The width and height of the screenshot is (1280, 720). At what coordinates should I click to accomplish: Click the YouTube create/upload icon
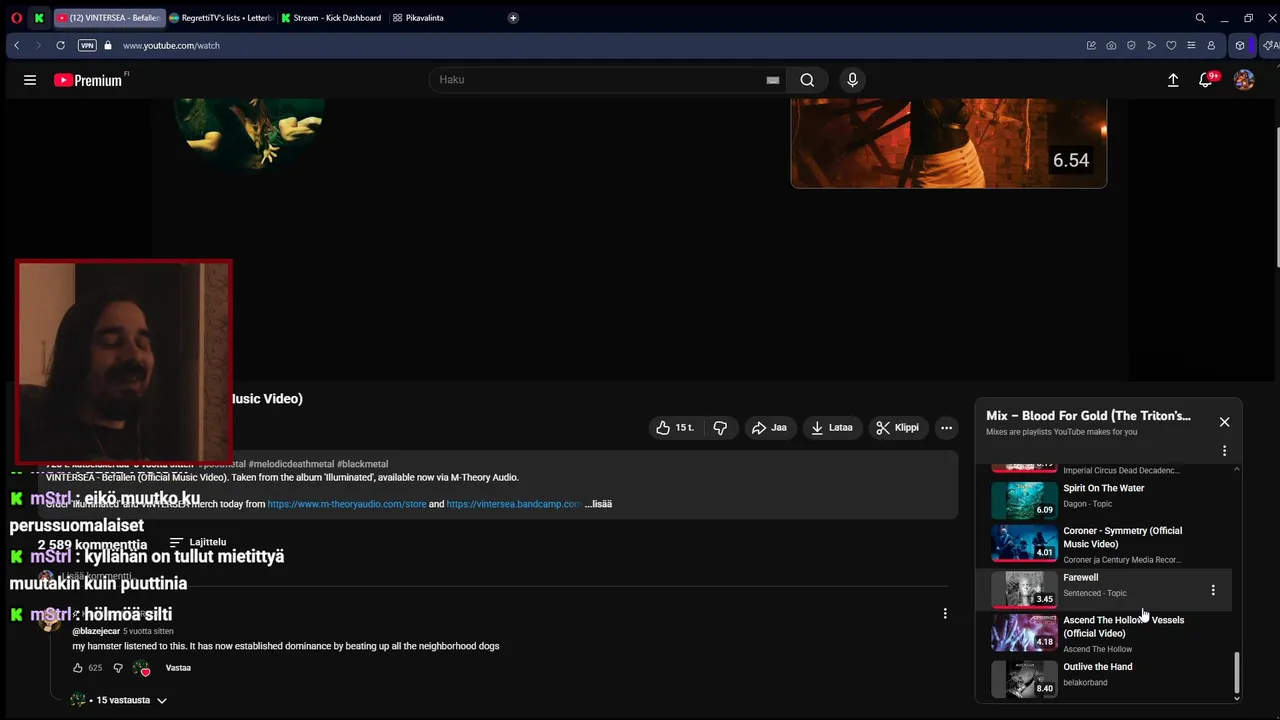tap(1173, 80)
